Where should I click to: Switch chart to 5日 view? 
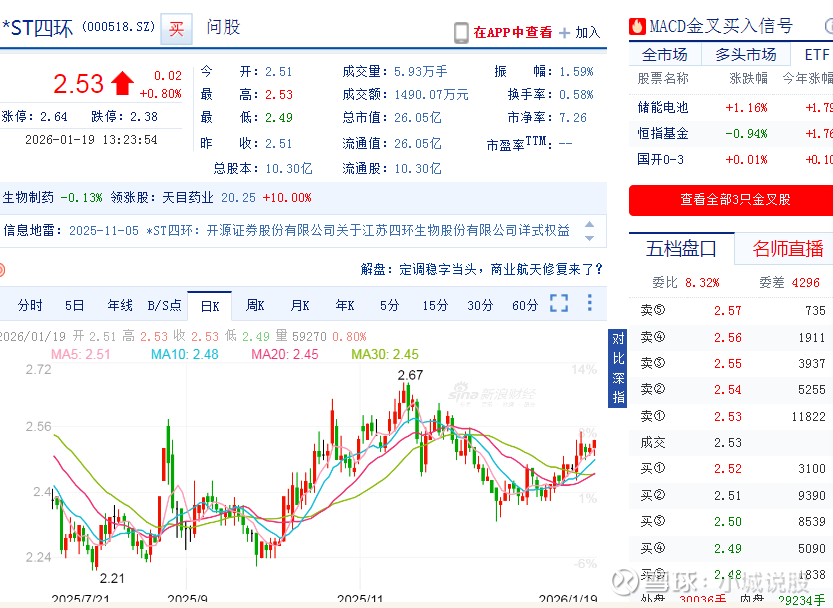(75, 305)
